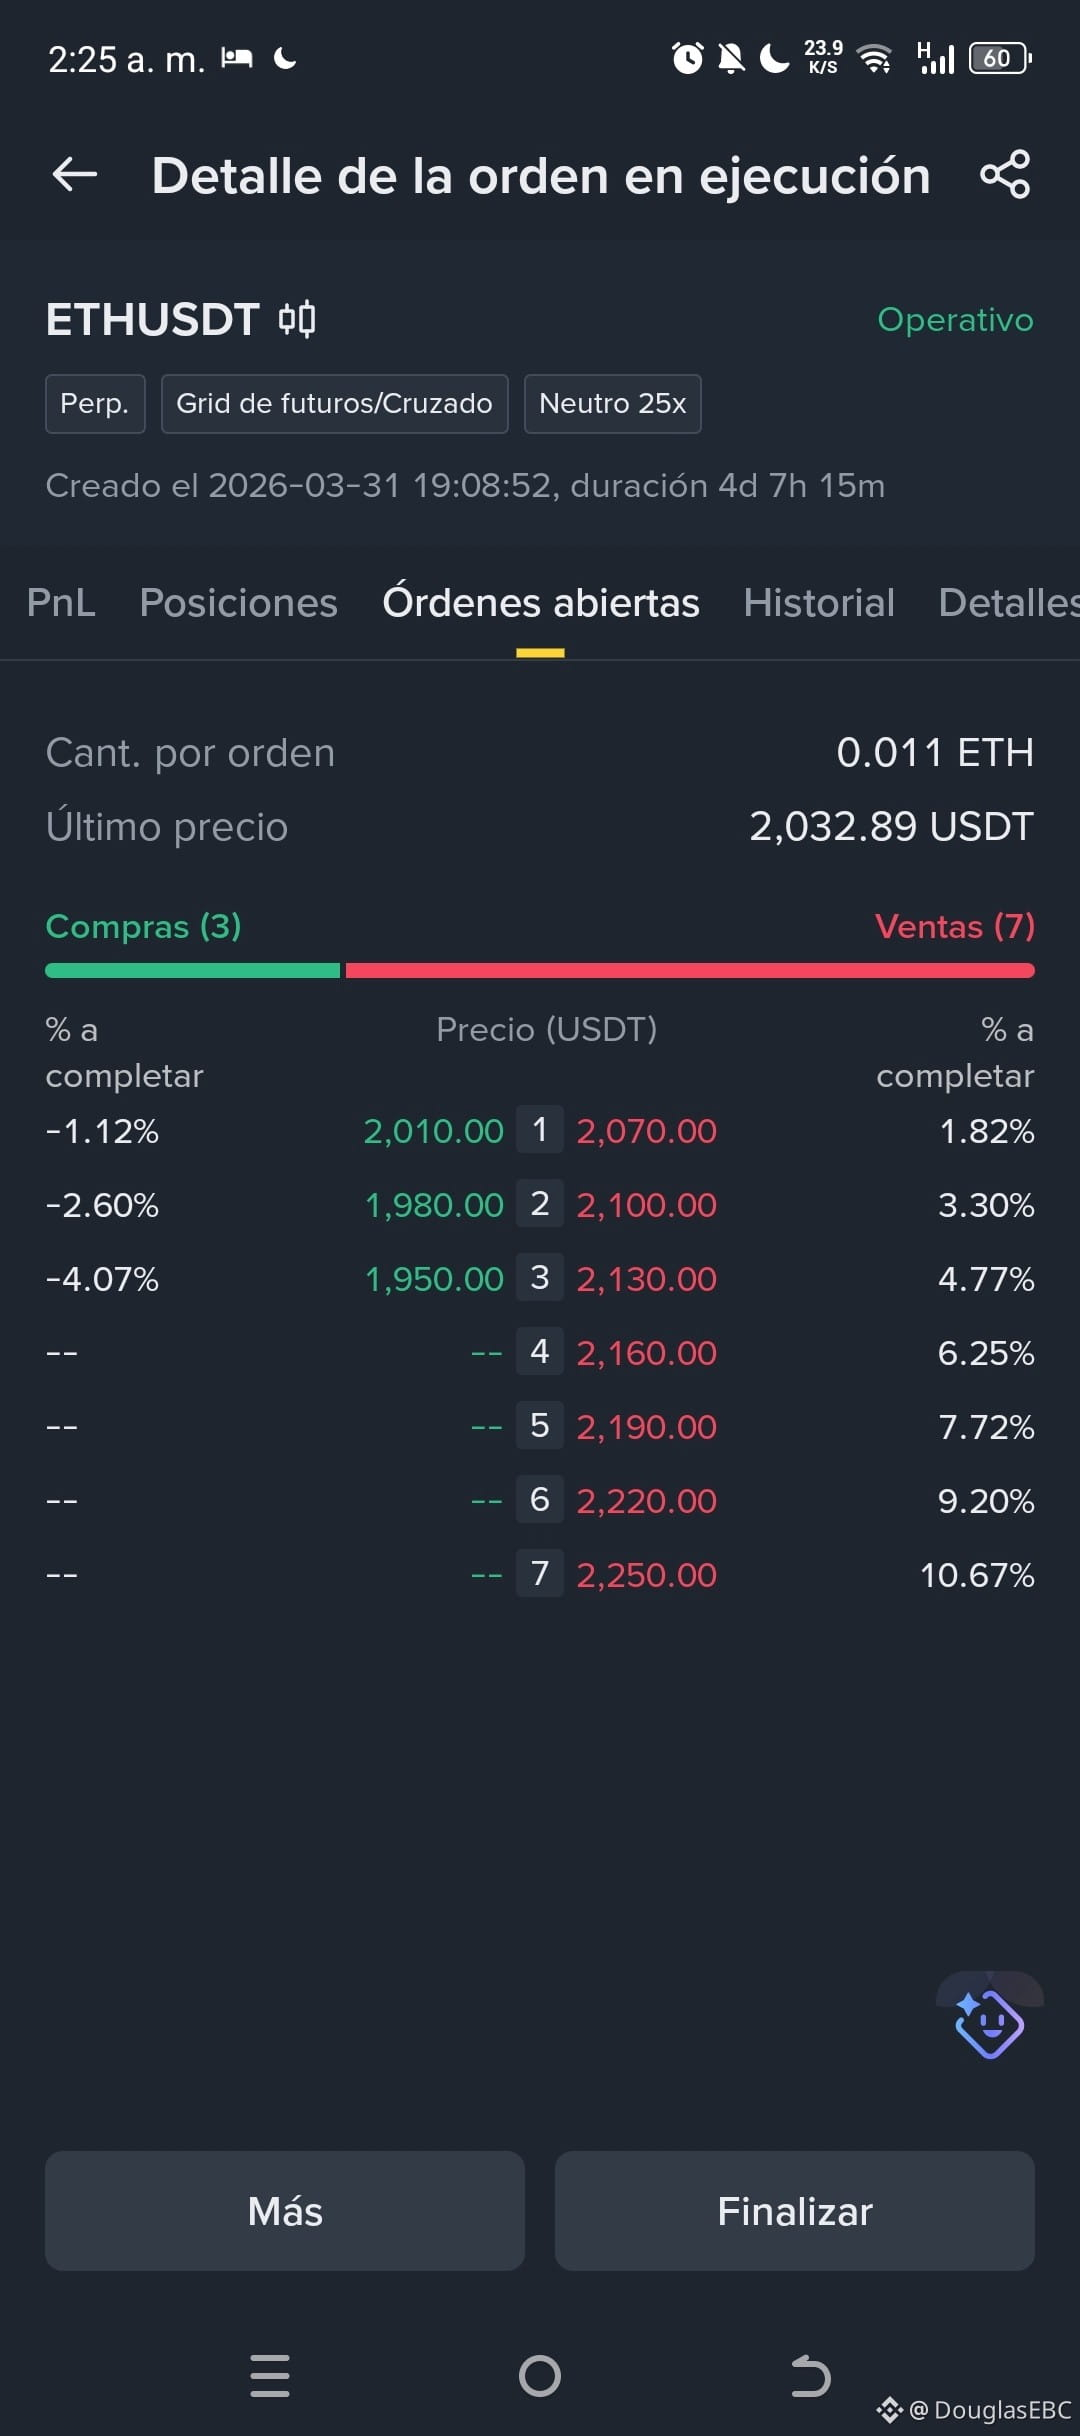Tap the Finalizar button

(795, 2211)
